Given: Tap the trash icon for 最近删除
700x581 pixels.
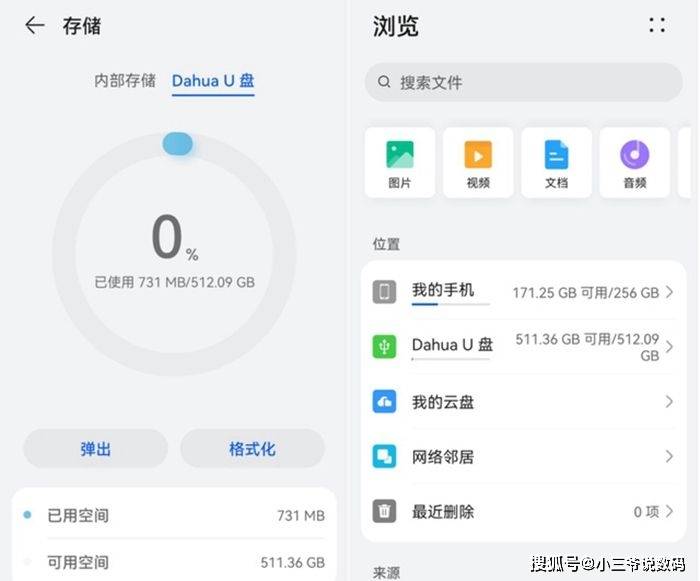Looking at the screenshot, I should (384, 511).
